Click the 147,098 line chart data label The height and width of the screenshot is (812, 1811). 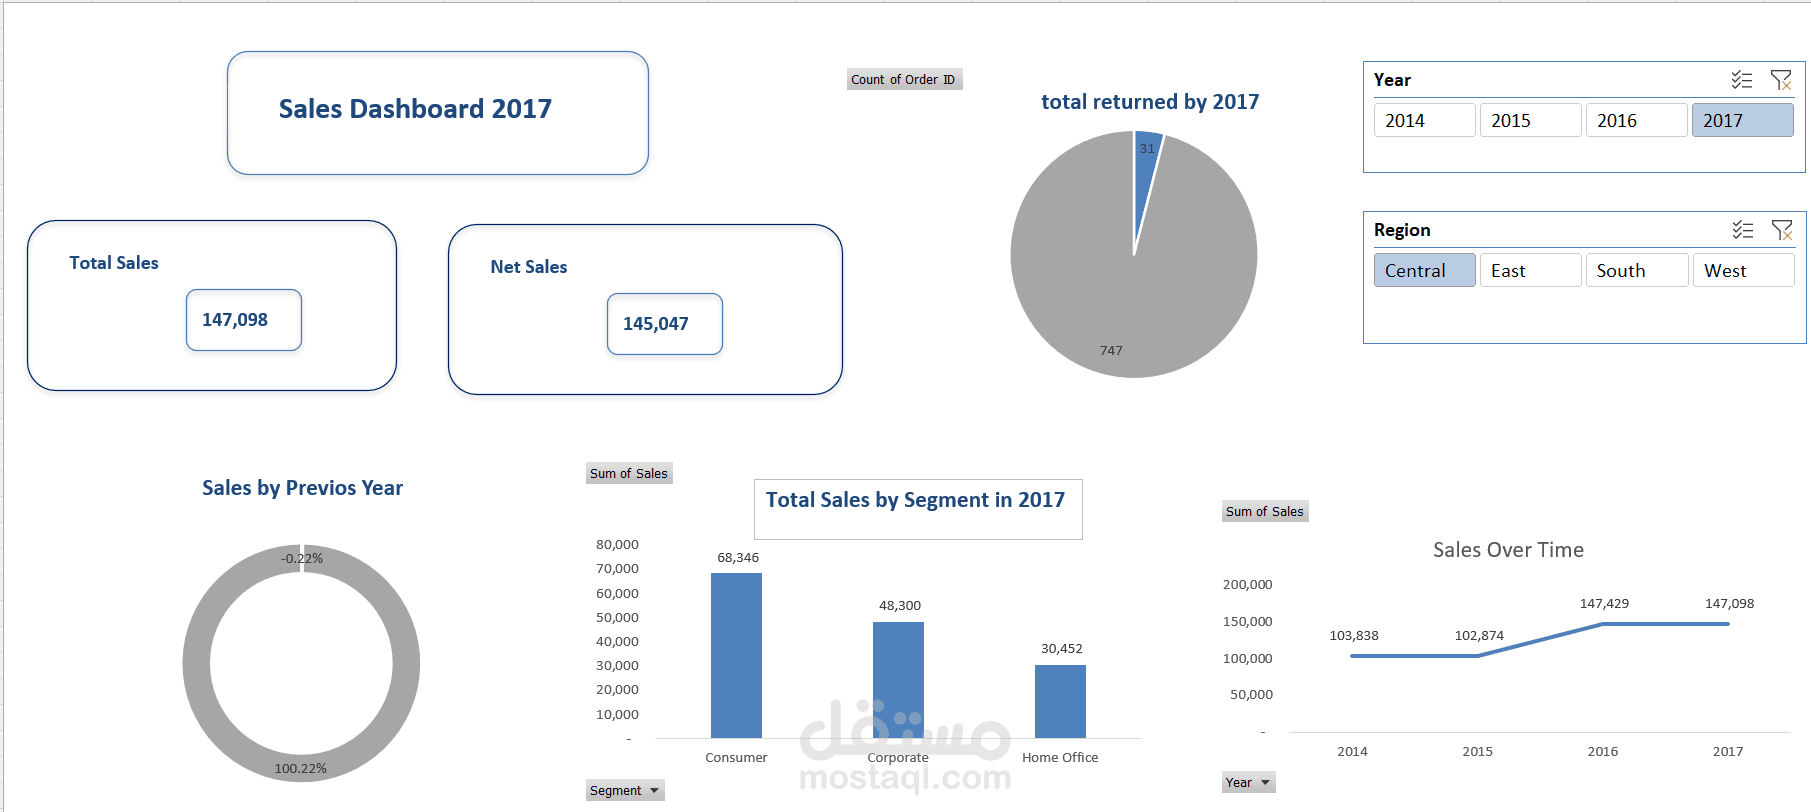1729,603
